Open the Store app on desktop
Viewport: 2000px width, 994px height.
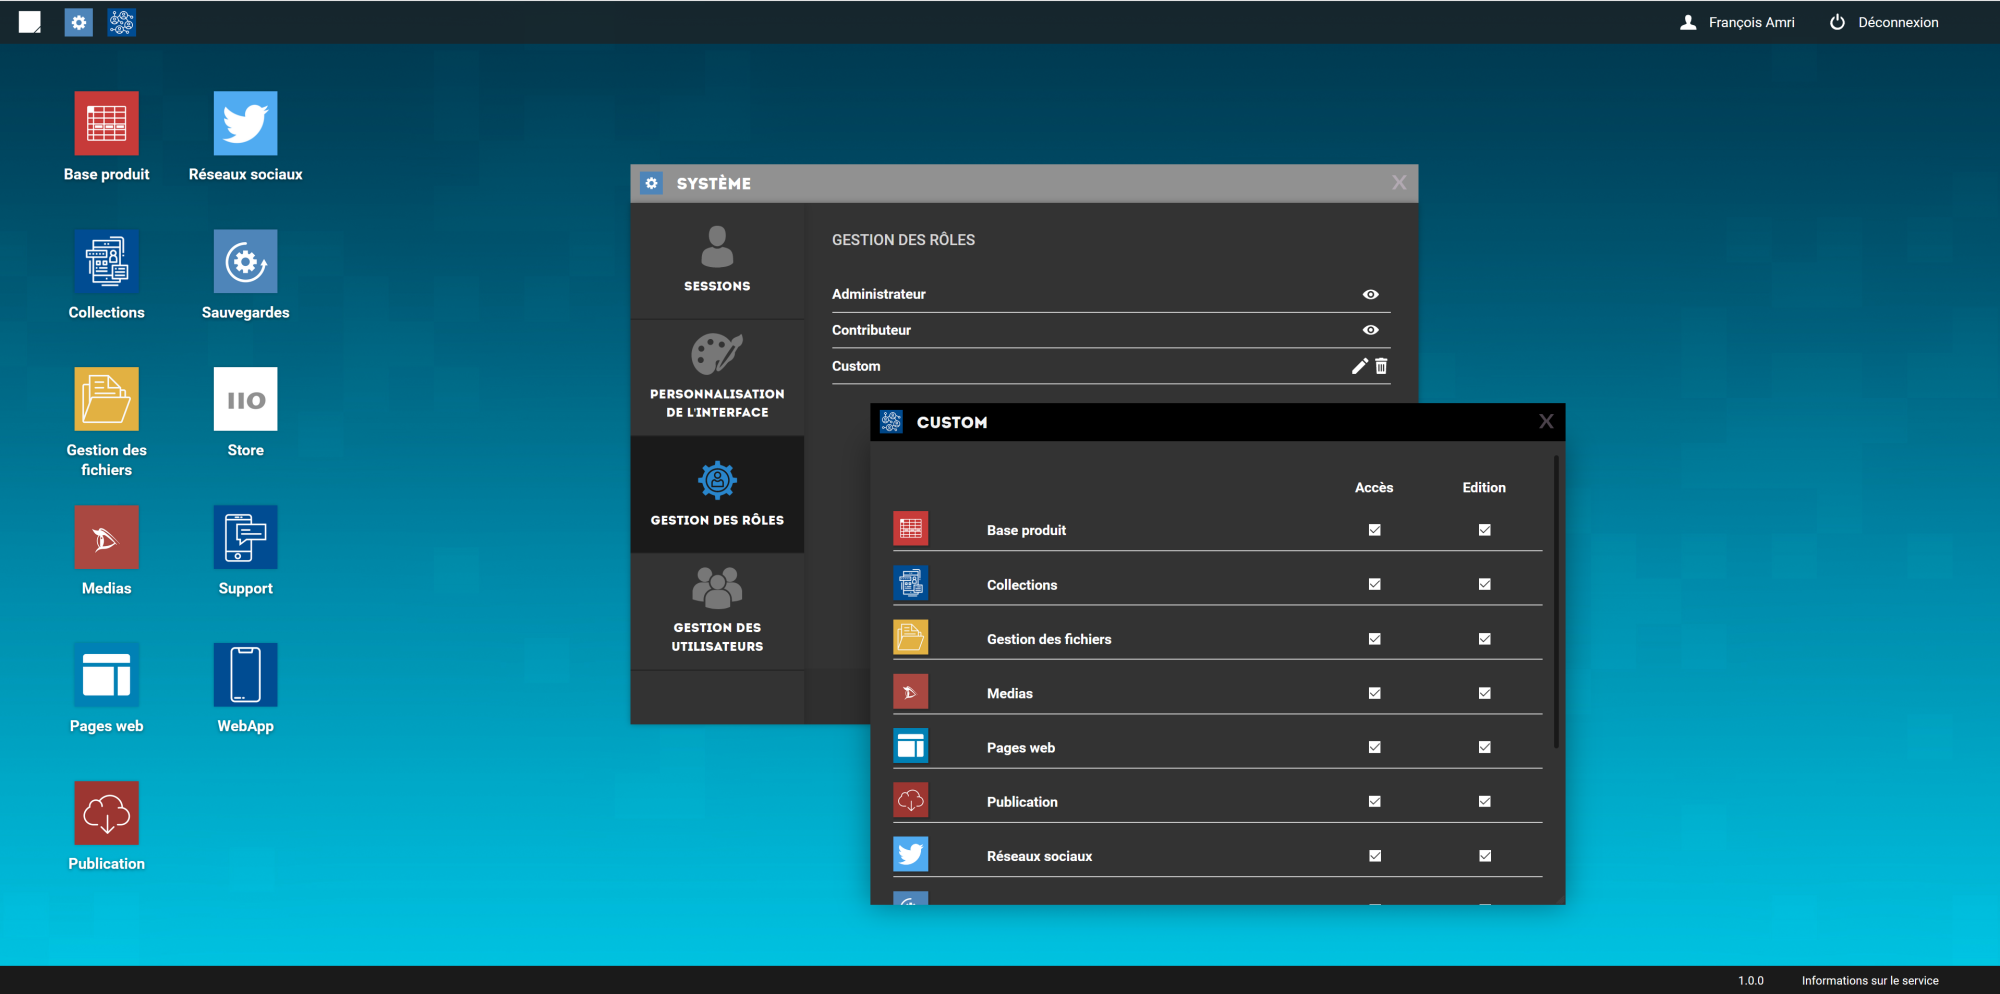pos(245,400)
